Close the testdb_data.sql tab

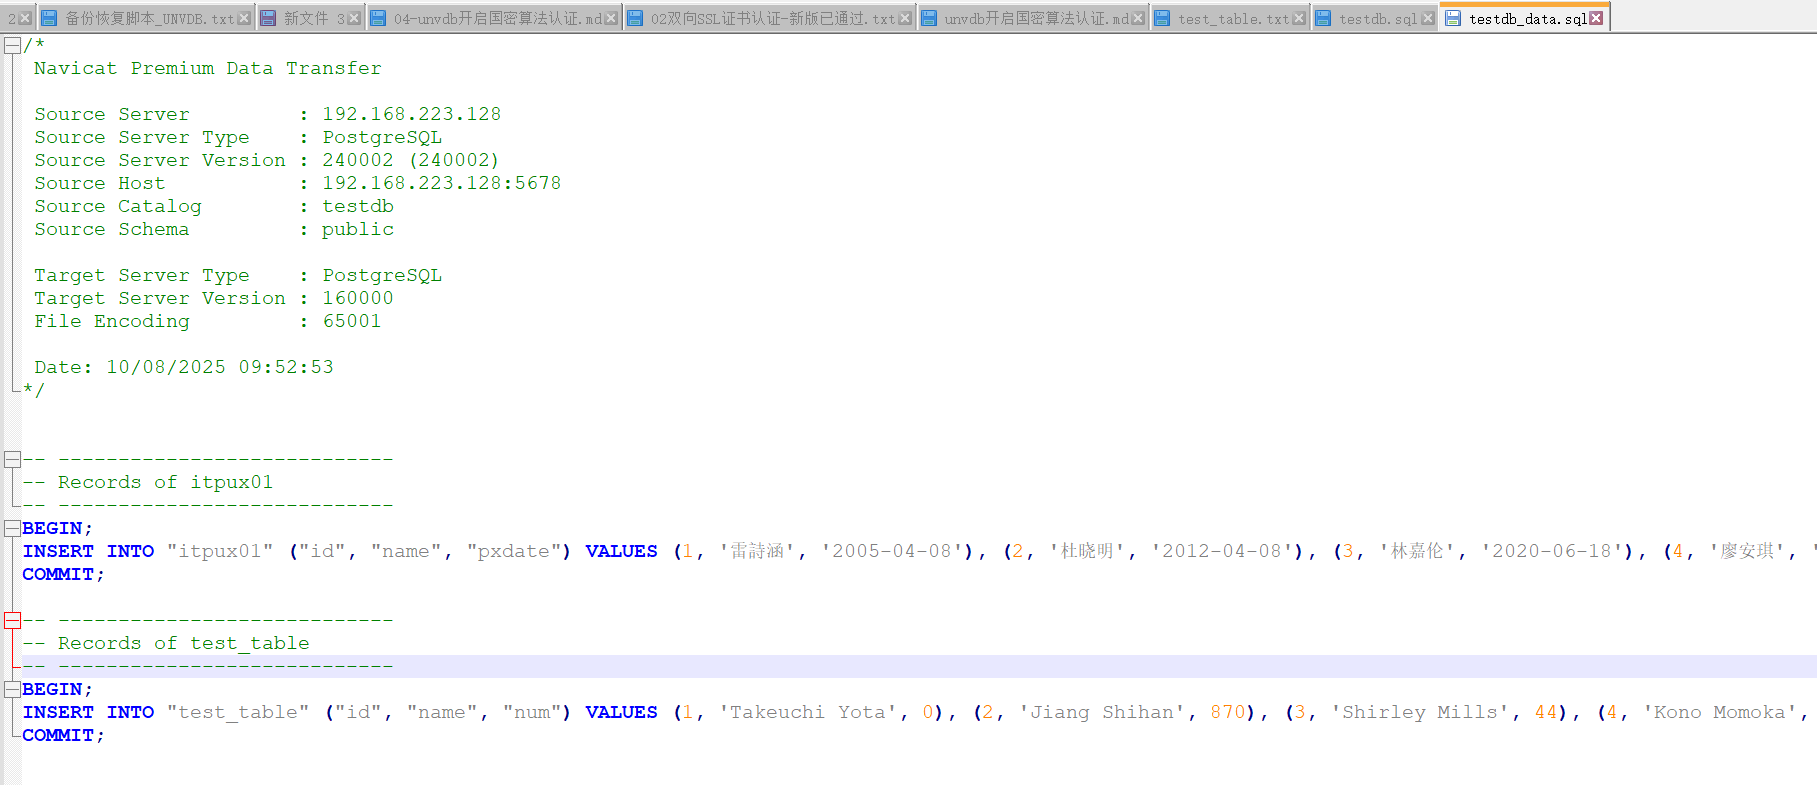[x=1596, y=18]
